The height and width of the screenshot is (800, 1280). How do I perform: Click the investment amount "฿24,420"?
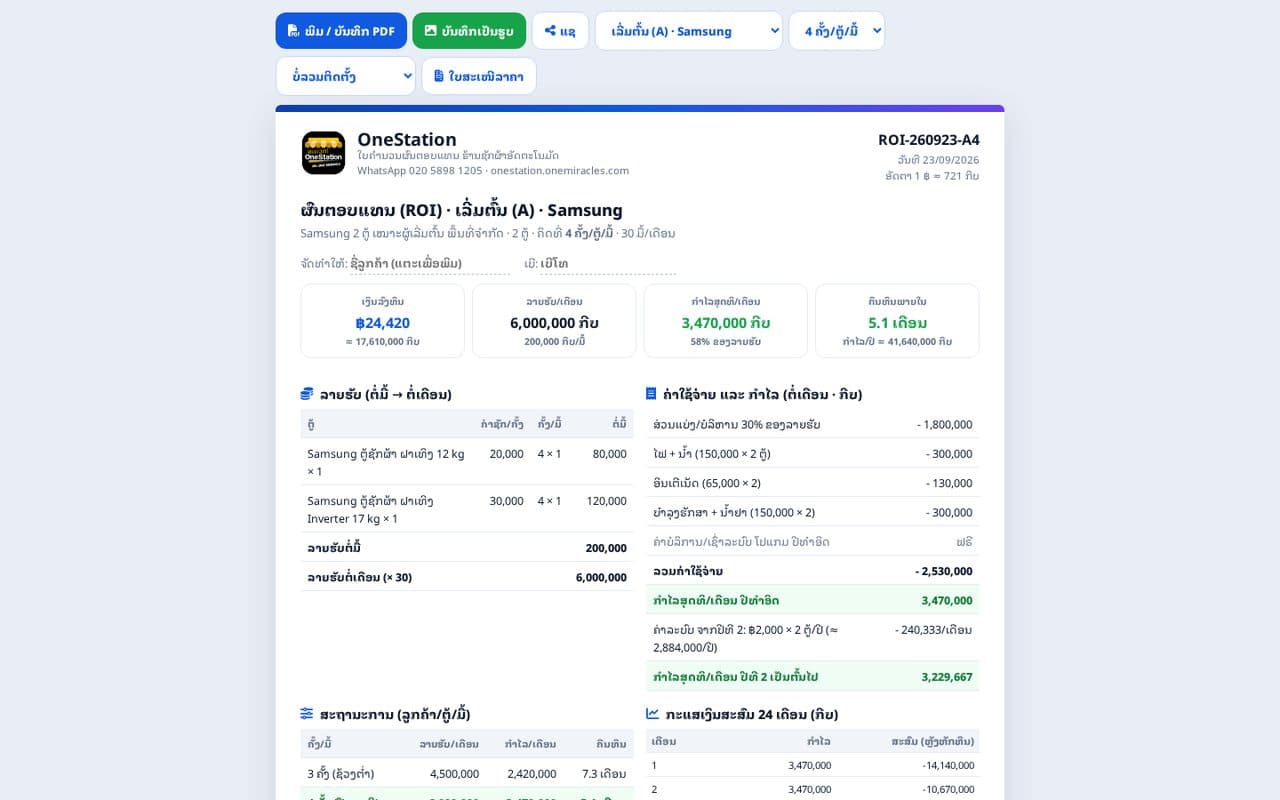(x=383, y=323)
